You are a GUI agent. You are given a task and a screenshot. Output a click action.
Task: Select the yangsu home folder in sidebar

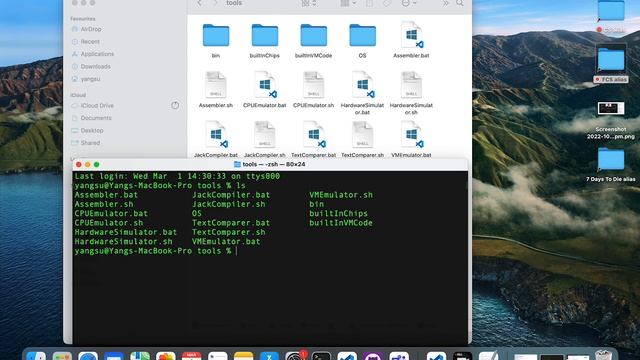pyautogui.click(x=90, y=79)
